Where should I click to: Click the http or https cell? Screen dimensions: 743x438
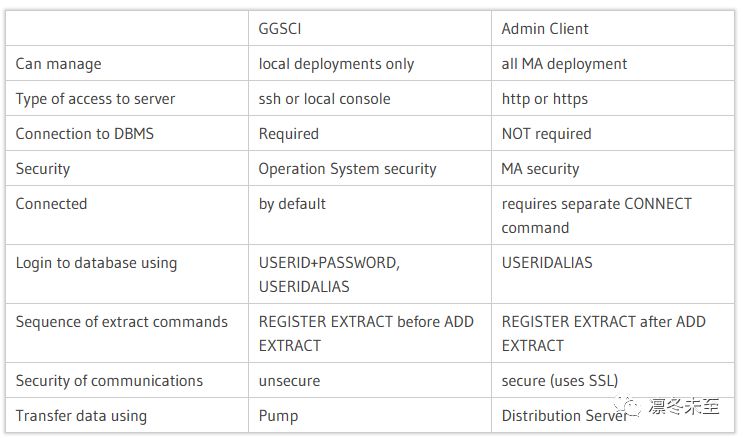(544, 99)
